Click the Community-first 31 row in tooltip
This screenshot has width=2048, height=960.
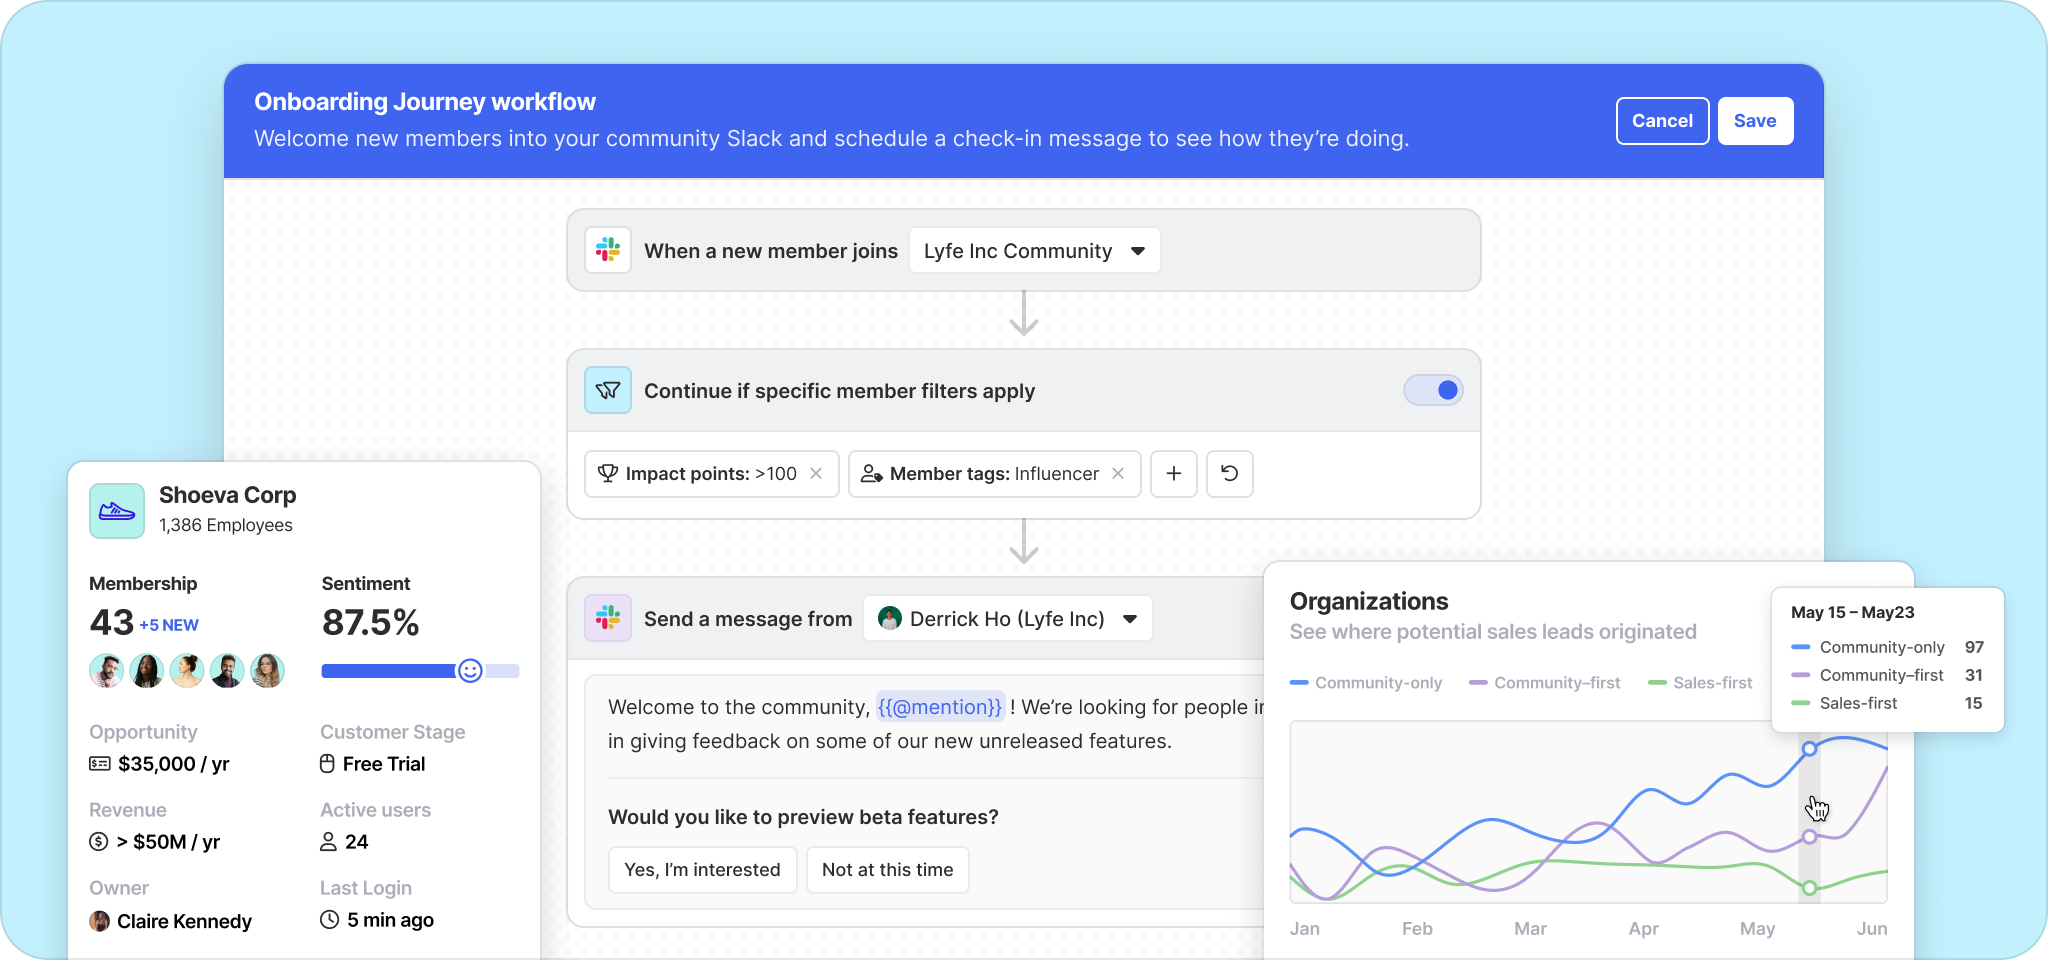(x=1888, y=675)
